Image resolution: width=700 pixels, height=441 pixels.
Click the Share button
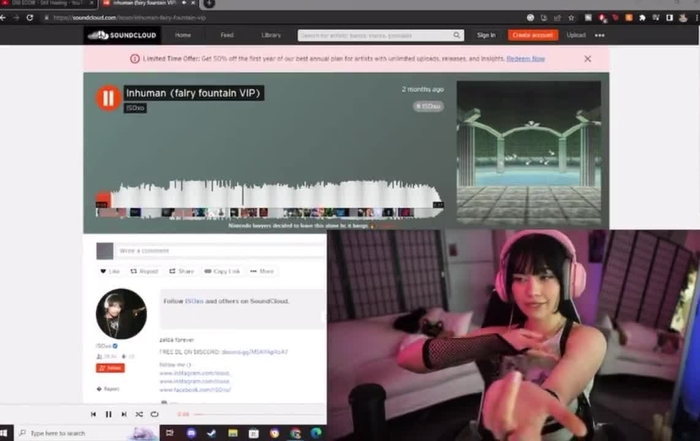pos(181,271)
